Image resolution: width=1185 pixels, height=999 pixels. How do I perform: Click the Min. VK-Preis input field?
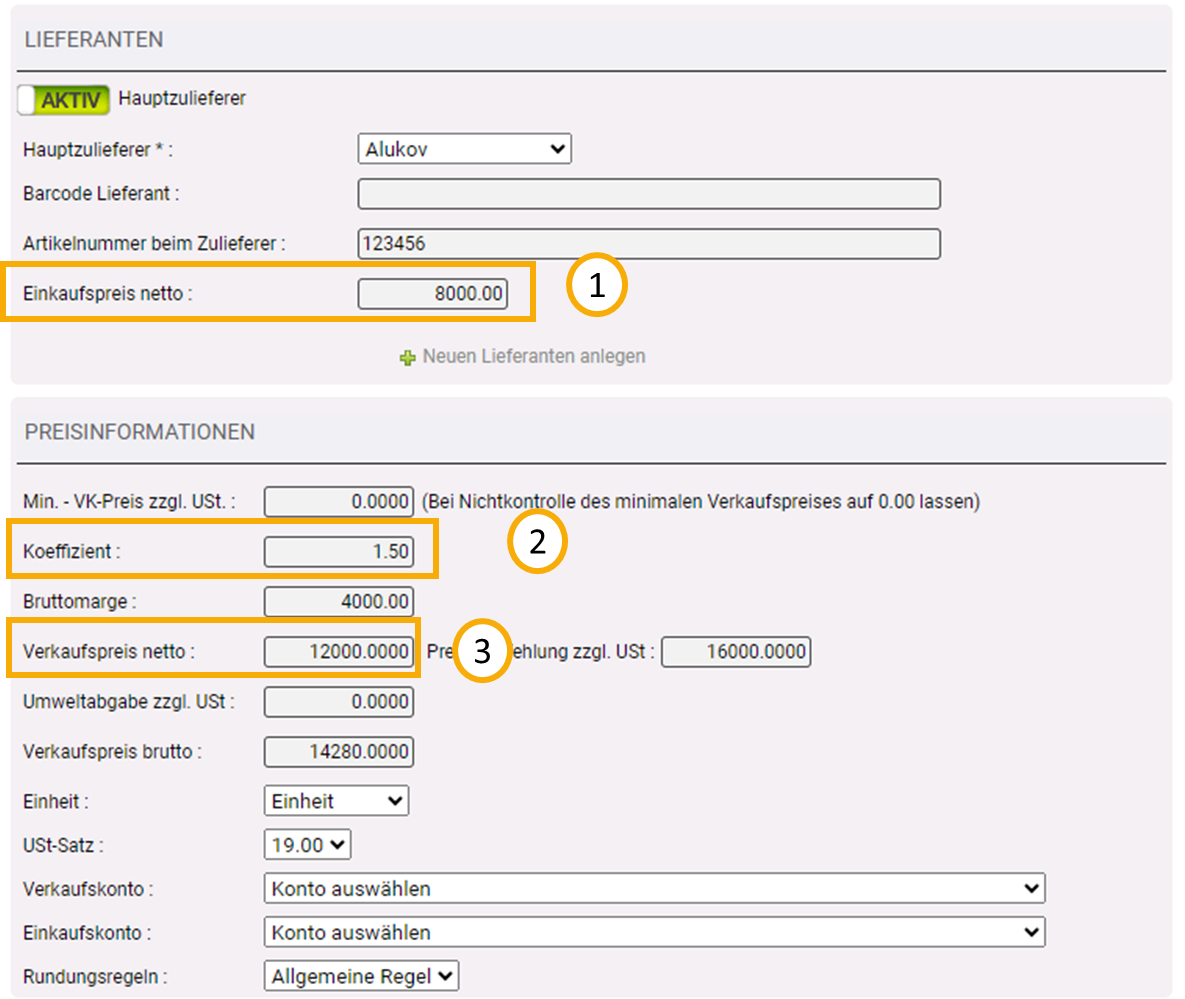click(338, 502)
